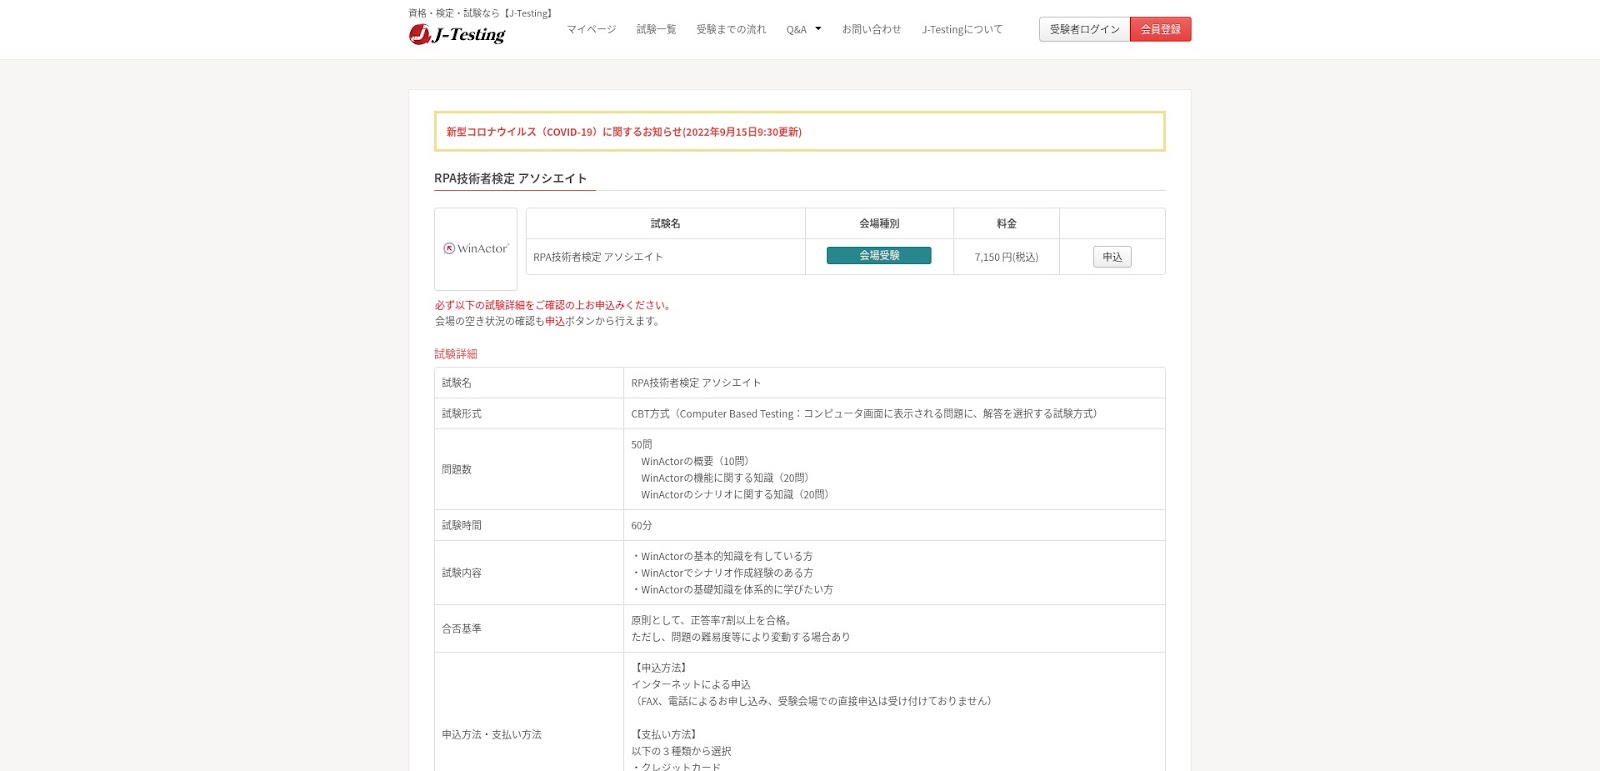Select the インターネットによる申込 line

[x=691, y=685]
